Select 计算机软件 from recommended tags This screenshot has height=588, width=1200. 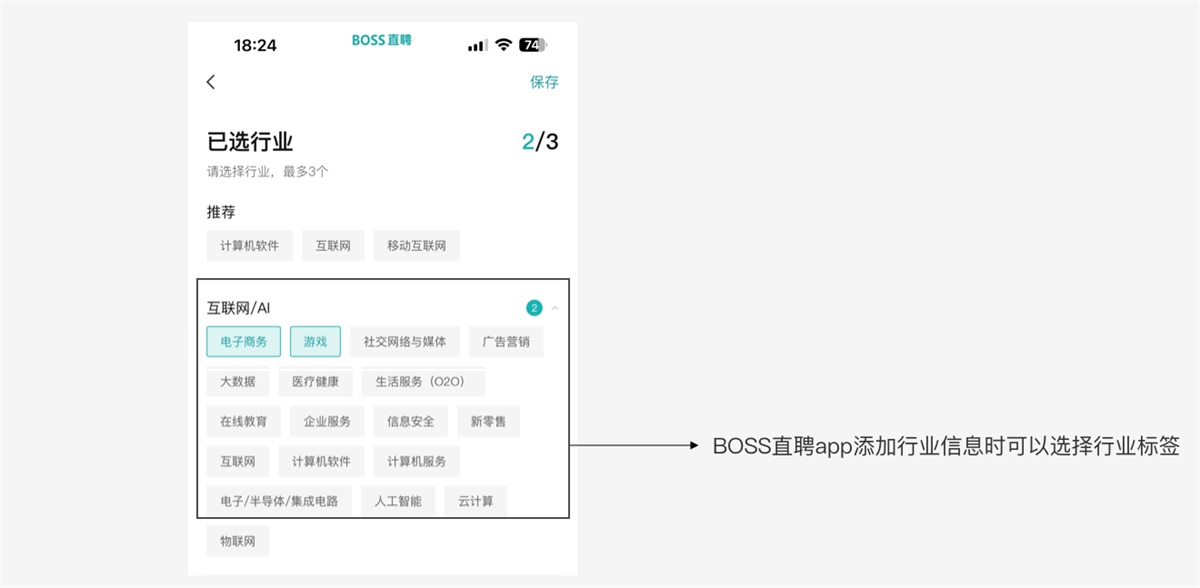[x=248, y=245]
